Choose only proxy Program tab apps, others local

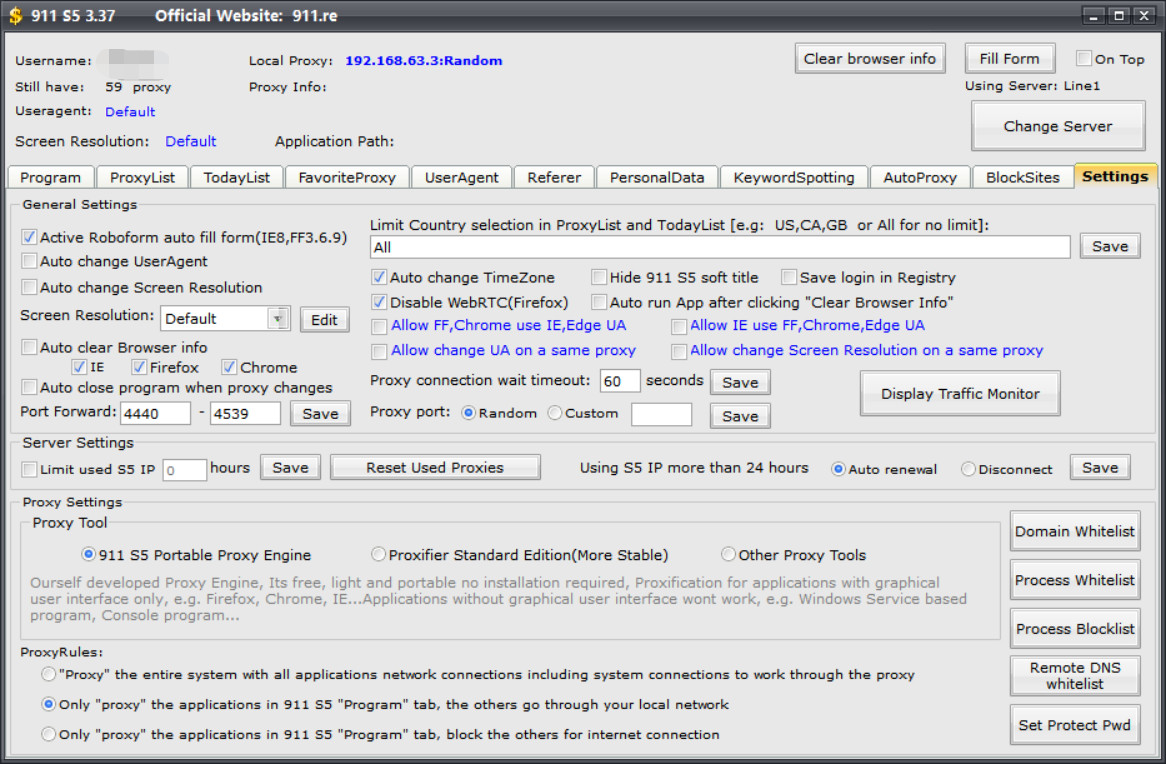pyautogui.click(x=48, y=704)
